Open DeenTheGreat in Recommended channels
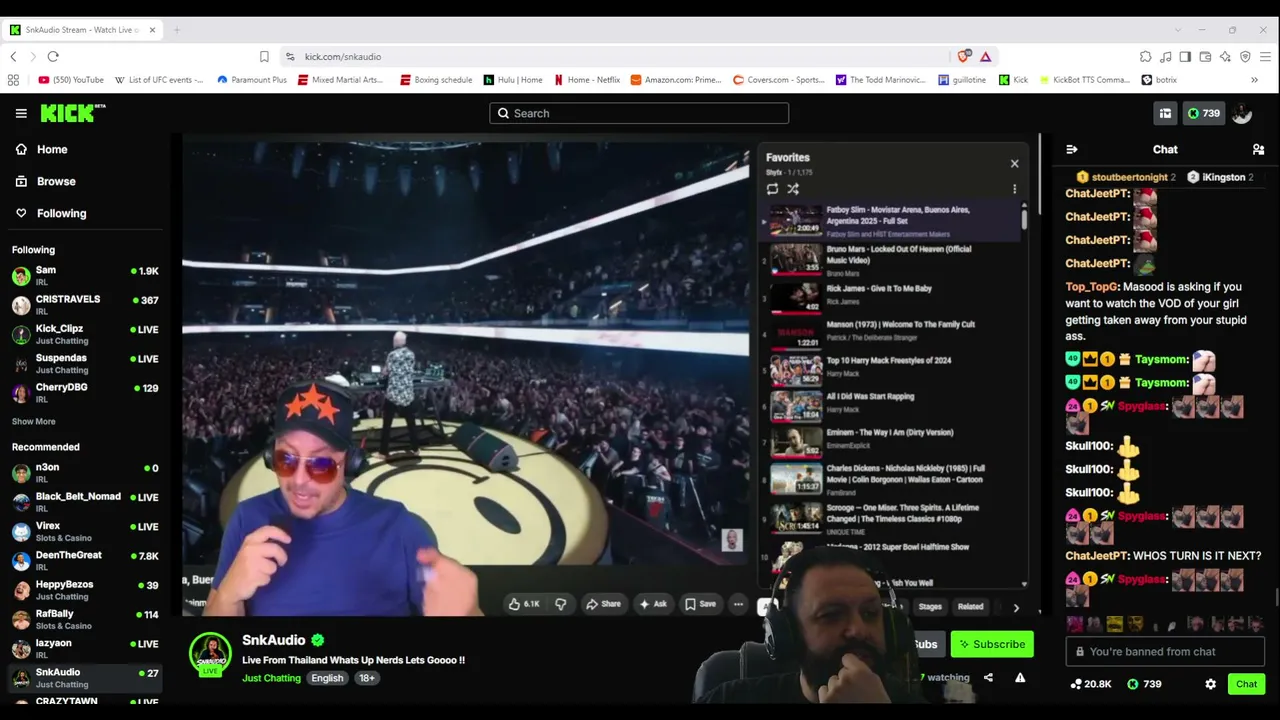 [x=85, y=560]
